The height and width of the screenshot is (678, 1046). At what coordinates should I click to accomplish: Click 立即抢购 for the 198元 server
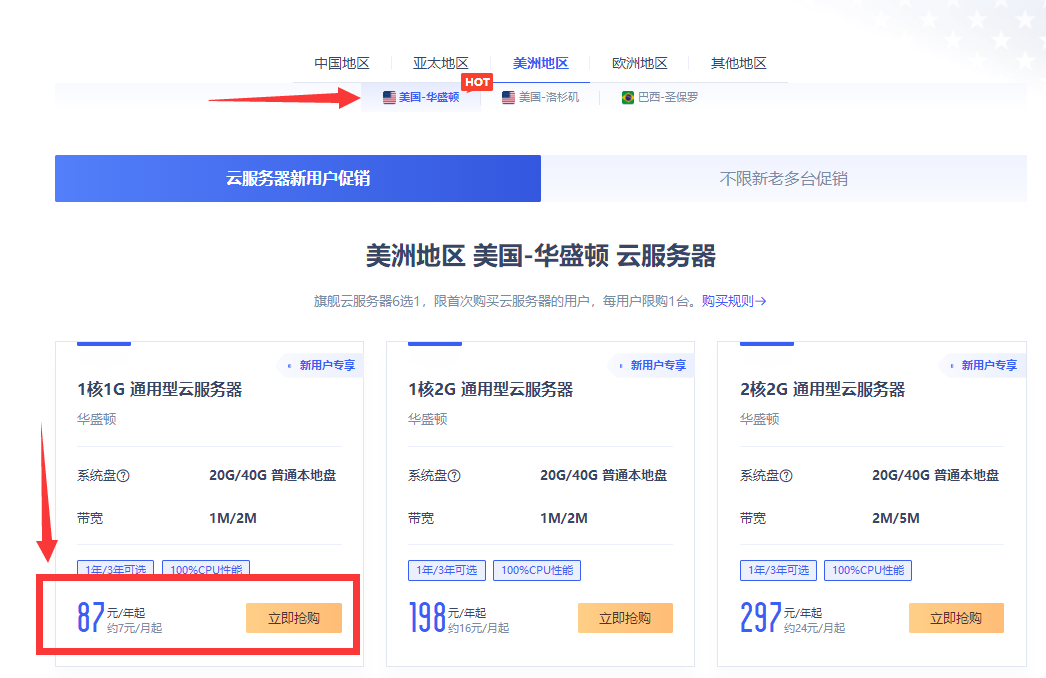[x=625, y=618]
